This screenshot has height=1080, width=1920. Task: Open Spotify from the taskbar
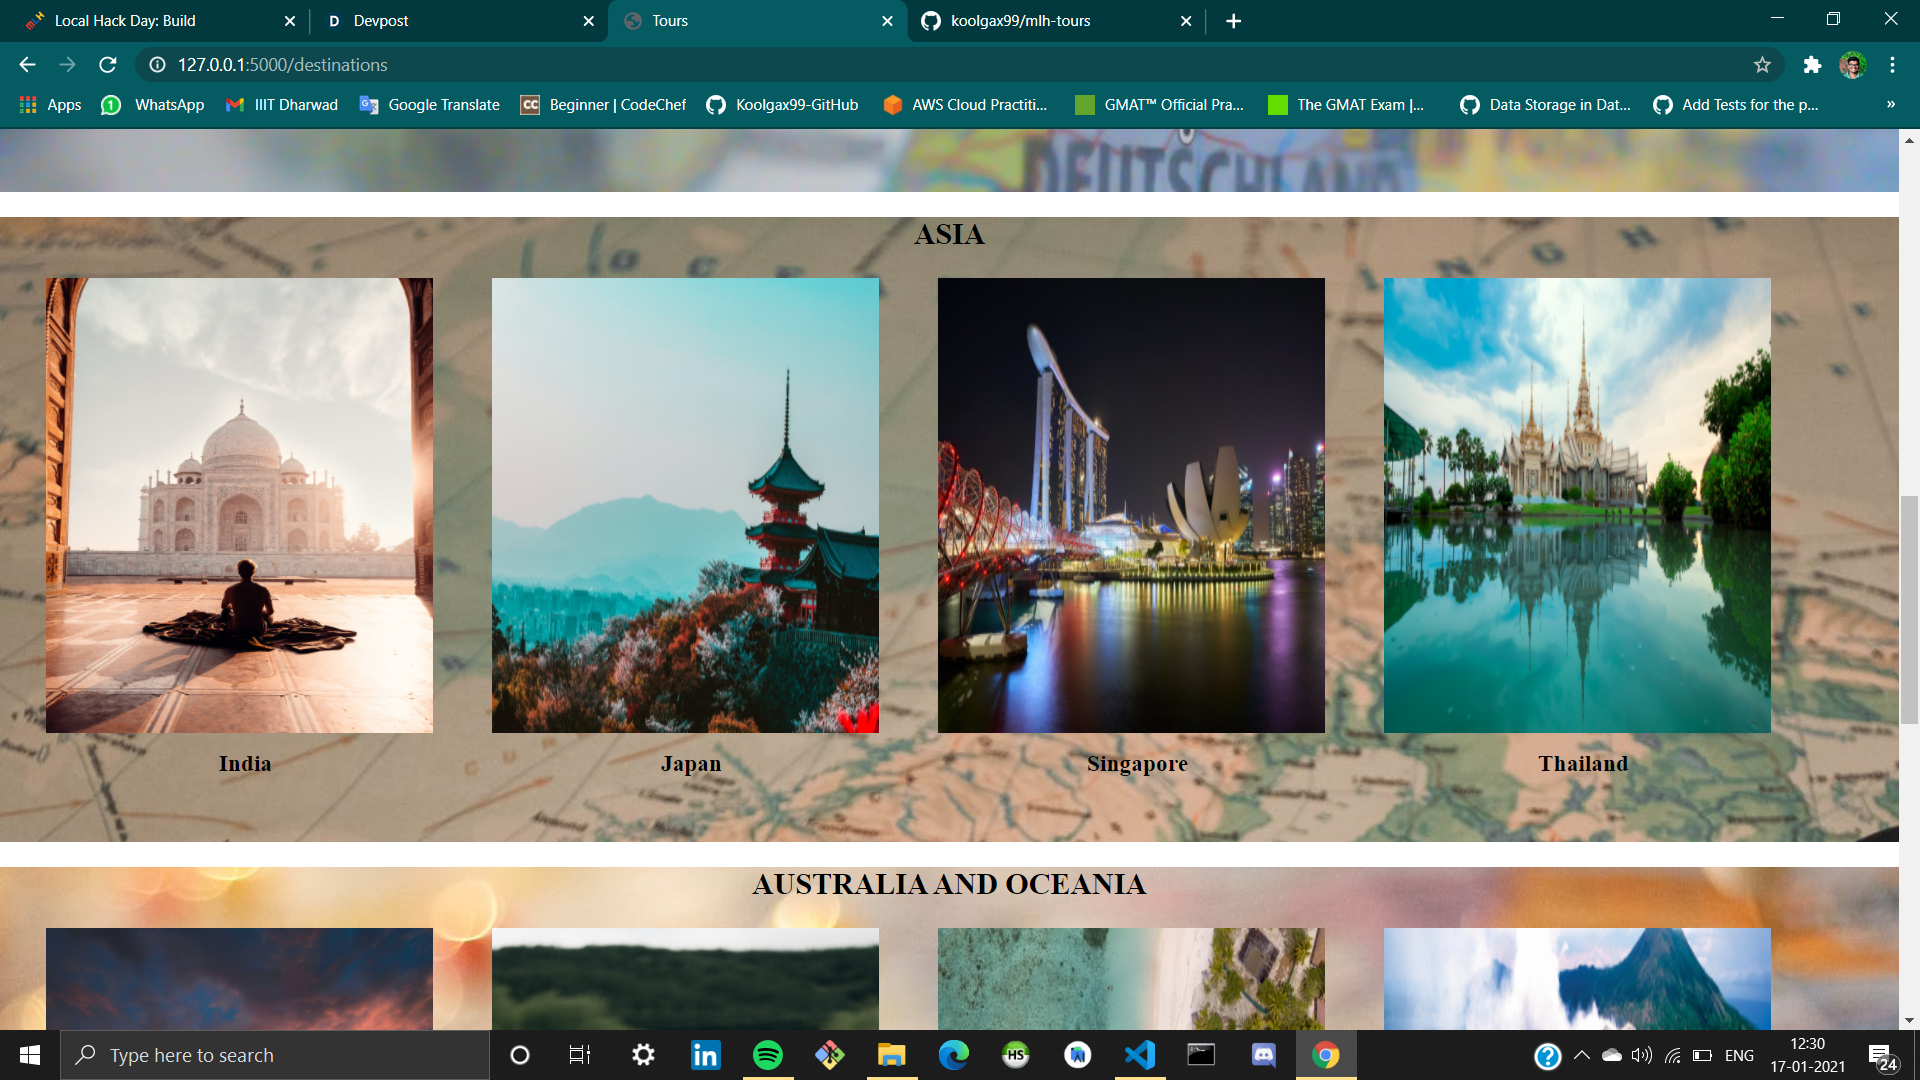768,1055
